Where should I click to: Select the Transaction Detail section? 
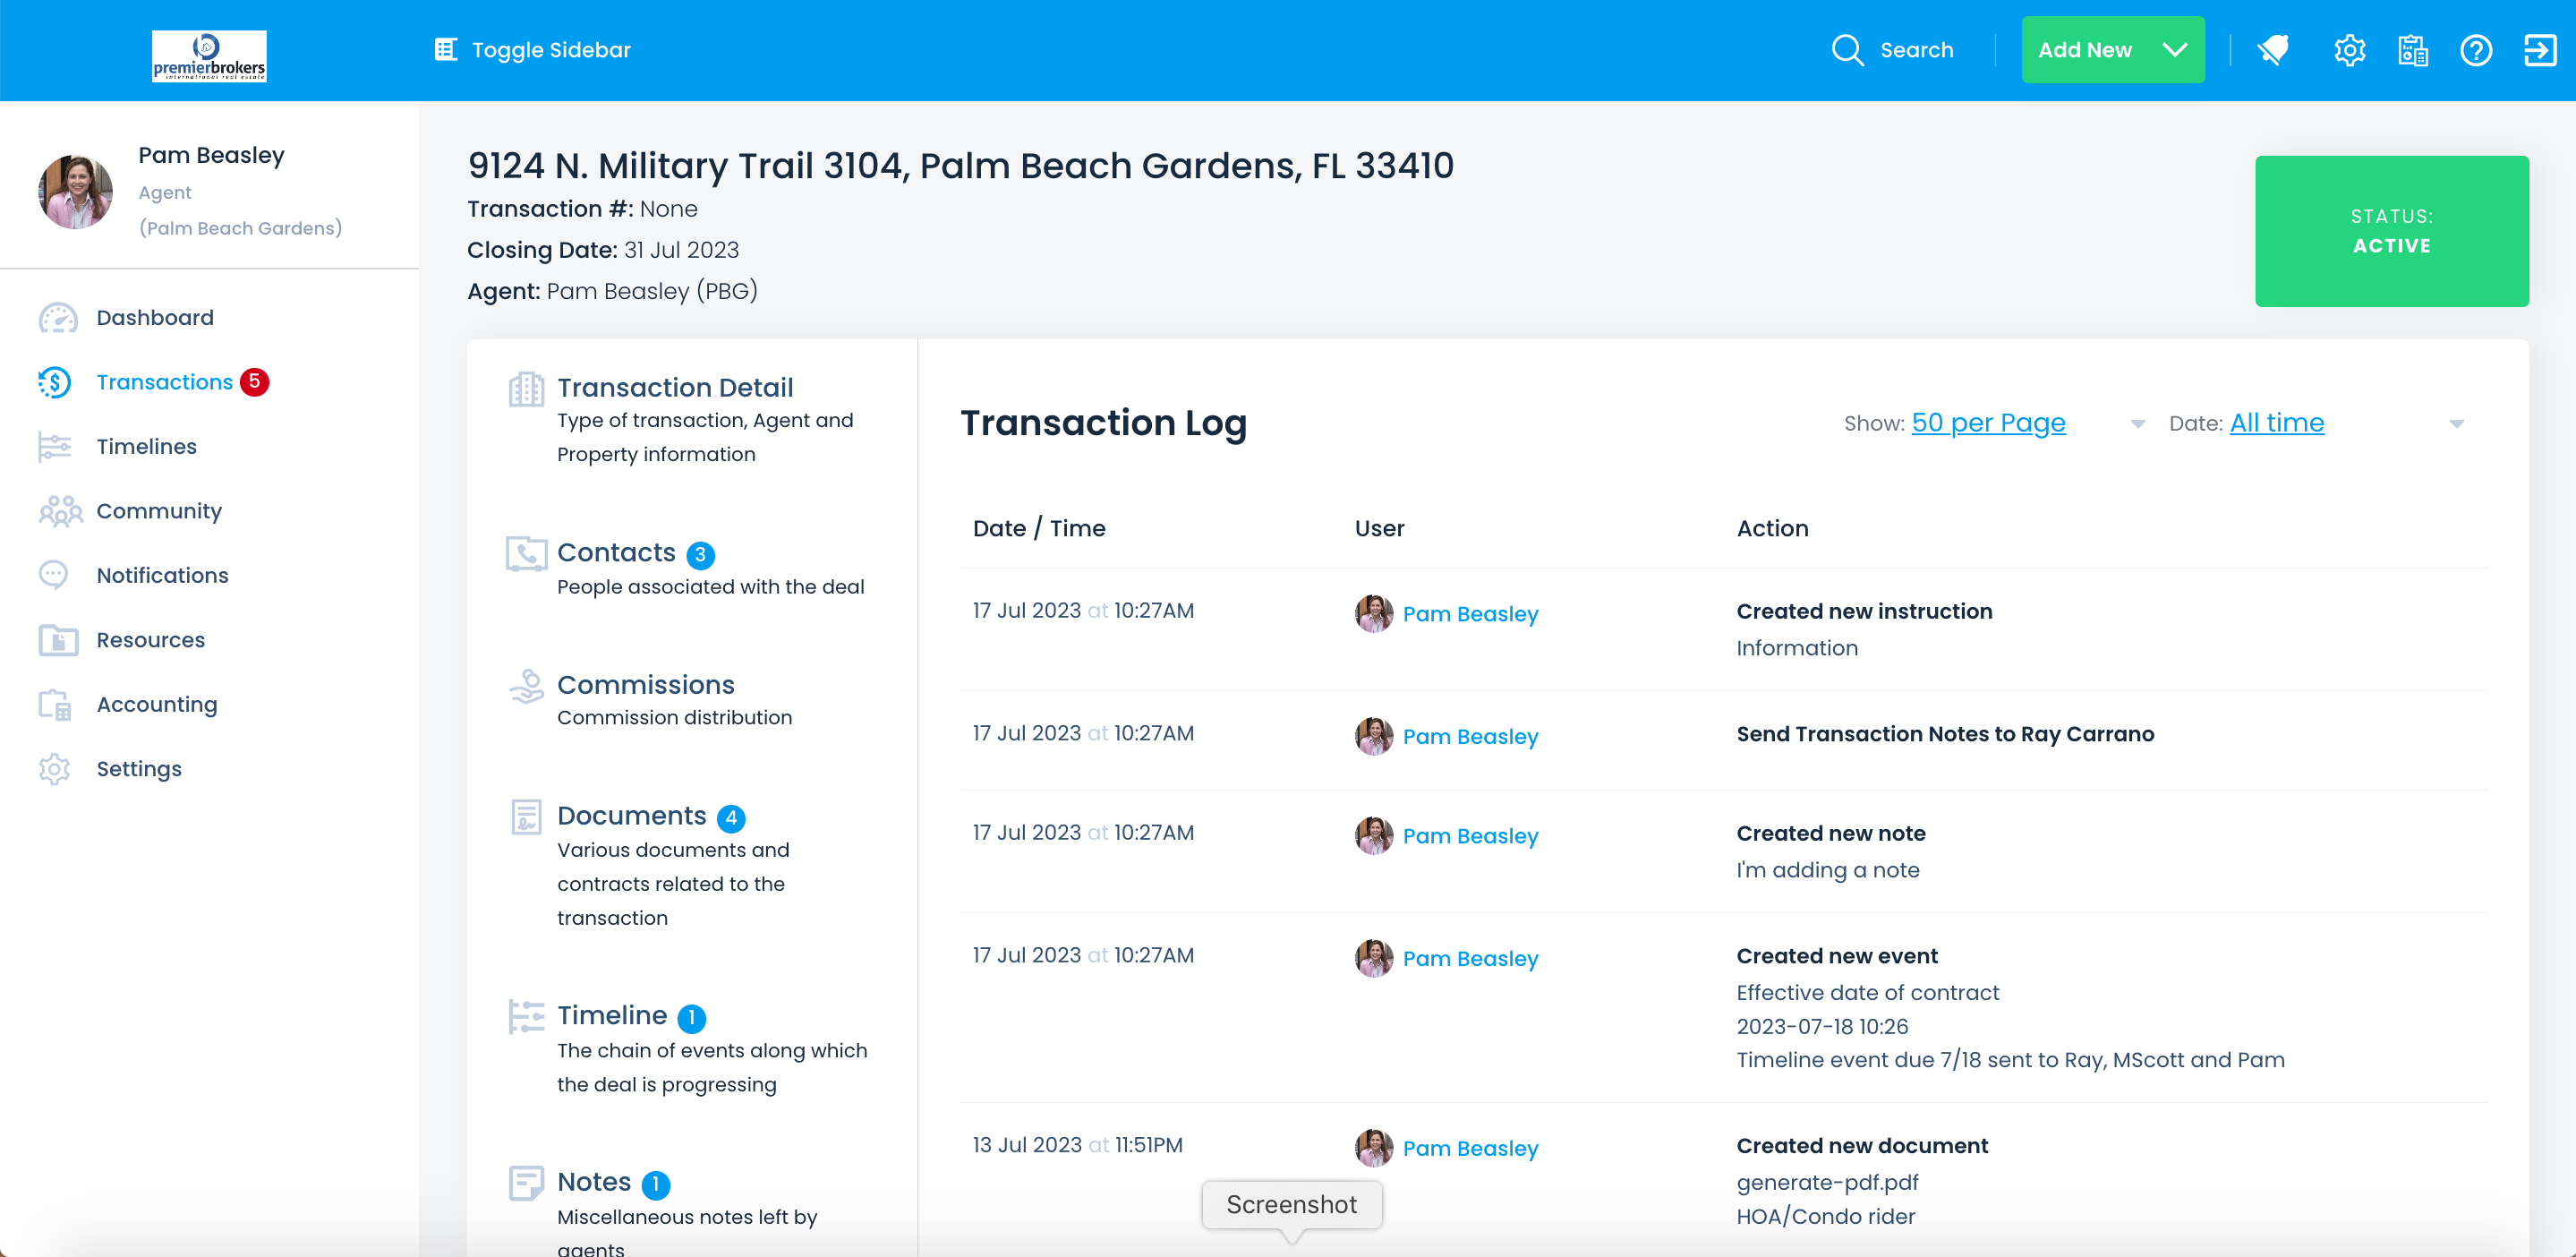coord(674,388)
